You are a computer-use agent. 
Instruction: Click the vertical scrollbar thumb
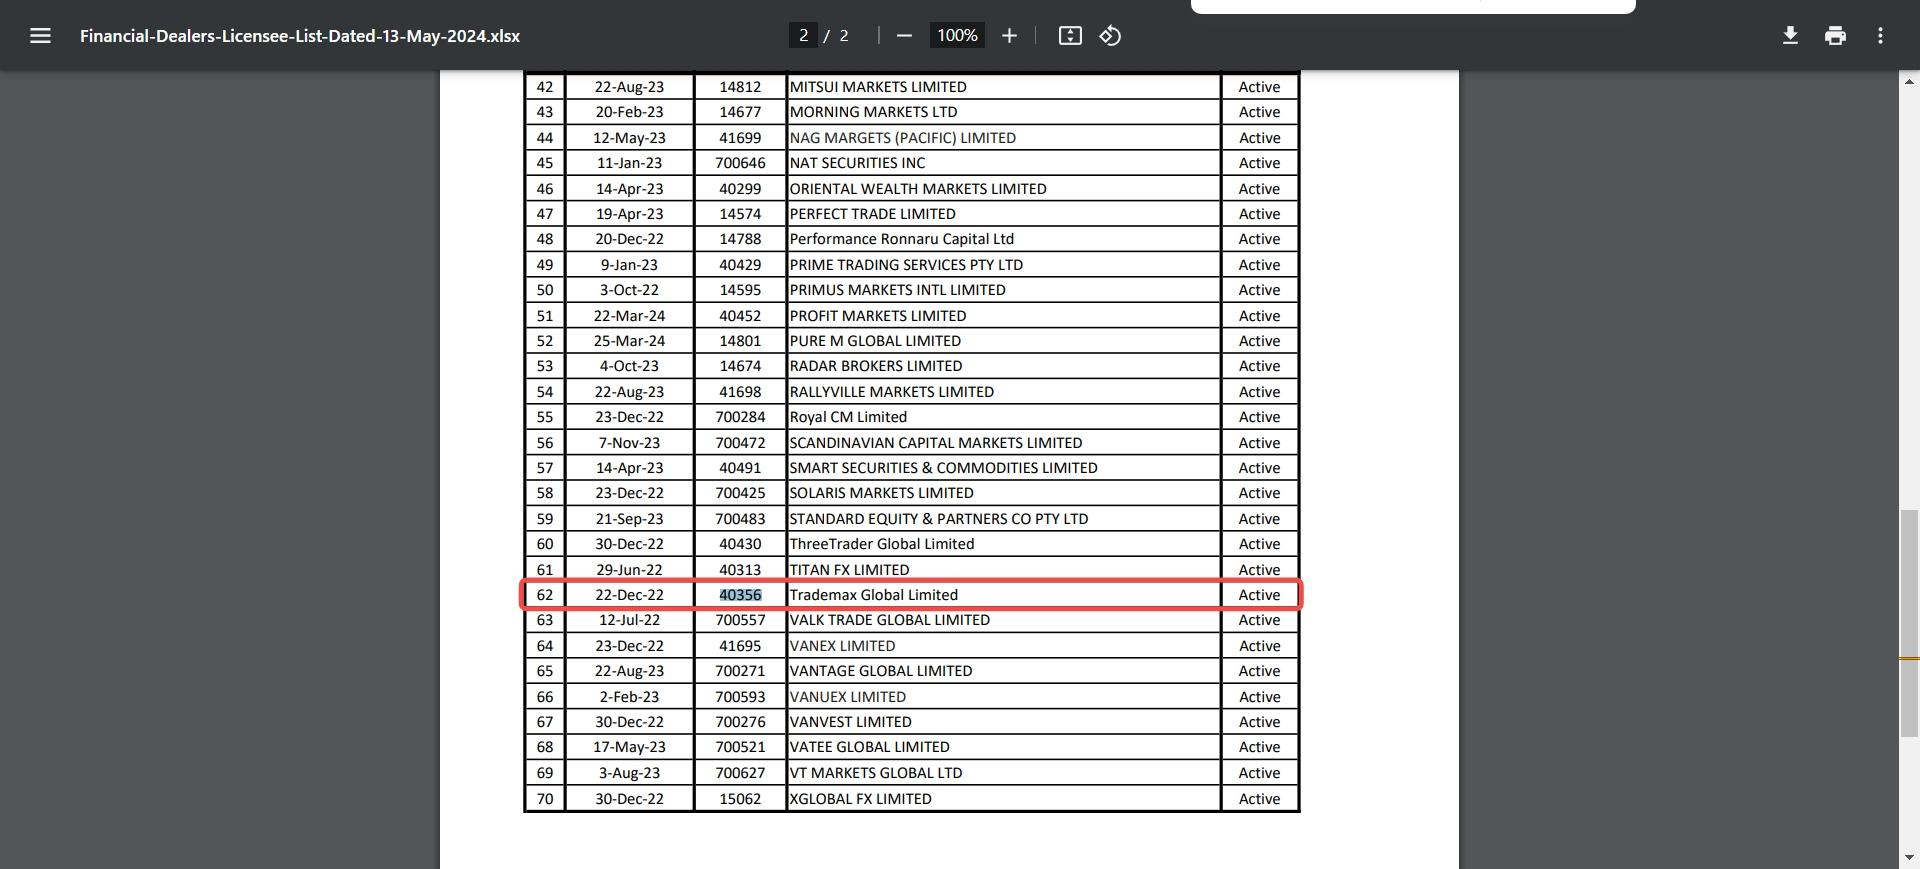point(1909,623)
